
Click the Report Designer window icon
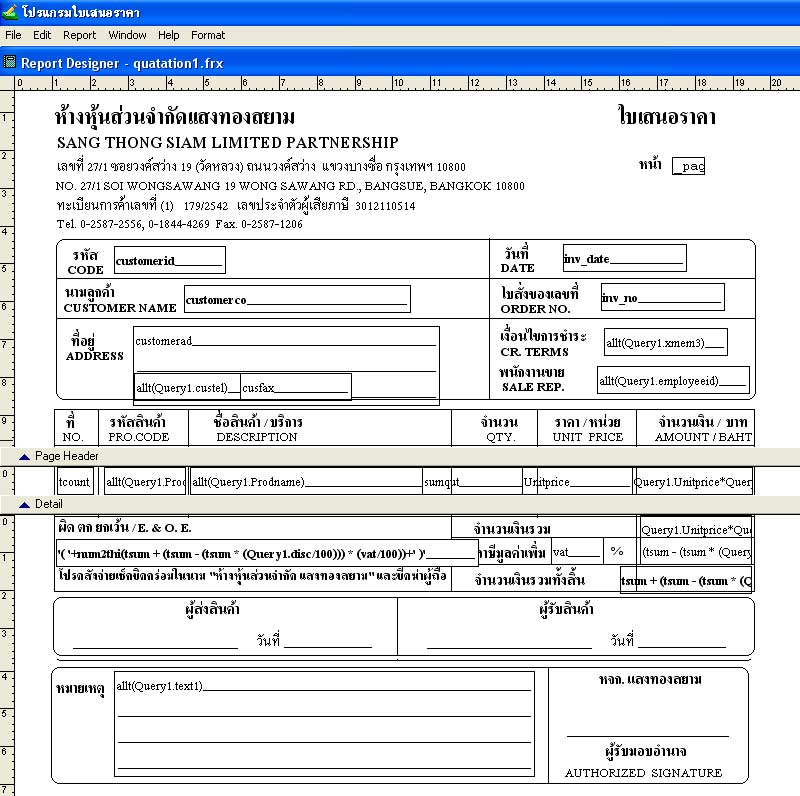pyautogui.click(x=10, y=62)
